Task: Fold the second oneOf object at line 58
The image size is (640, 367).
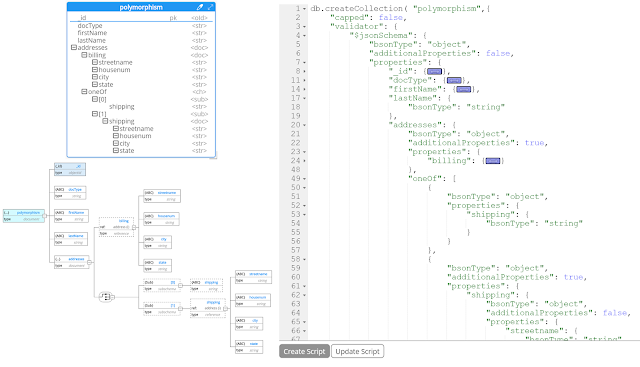Action: click(x=304, y=260)
